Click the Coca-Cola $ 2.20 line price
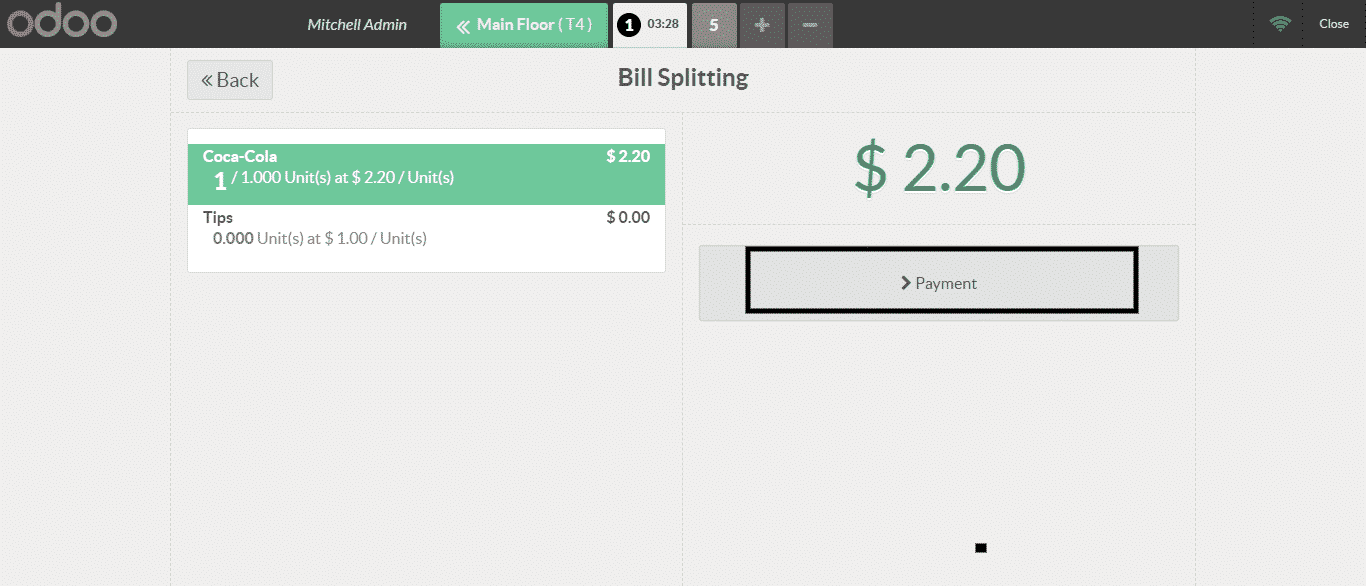The width and height of the screenshot is (1366, 586). [x=628, y=156]
